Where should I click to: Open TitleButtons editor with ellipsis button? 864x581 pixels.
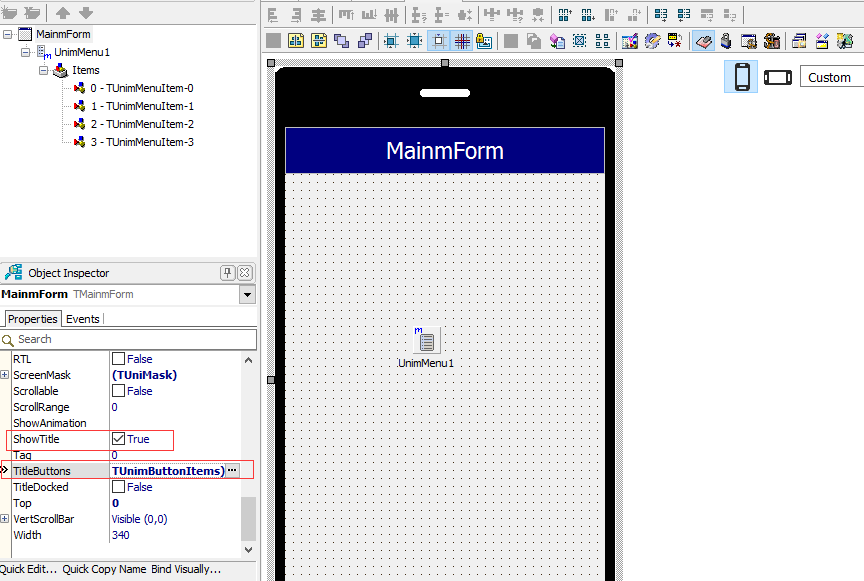(233, 470)
